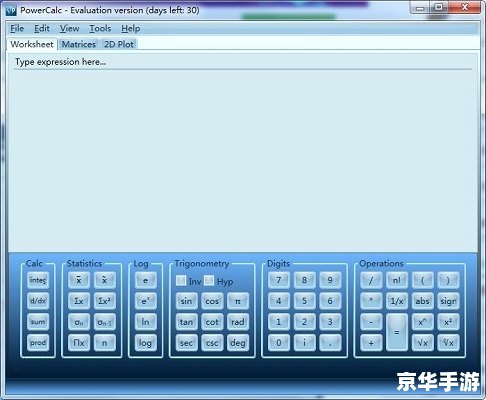Click the integral (integ) button
This screenshot has height=400, width=486.
click(x=38, y=280)
